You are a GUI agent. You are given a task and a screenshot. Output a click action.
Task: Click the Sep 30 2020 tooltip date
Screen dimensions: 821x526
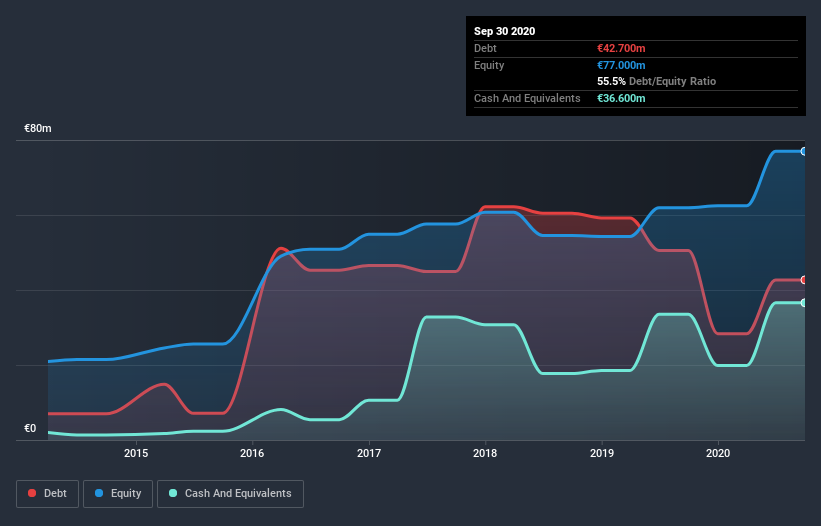(505, 31)
